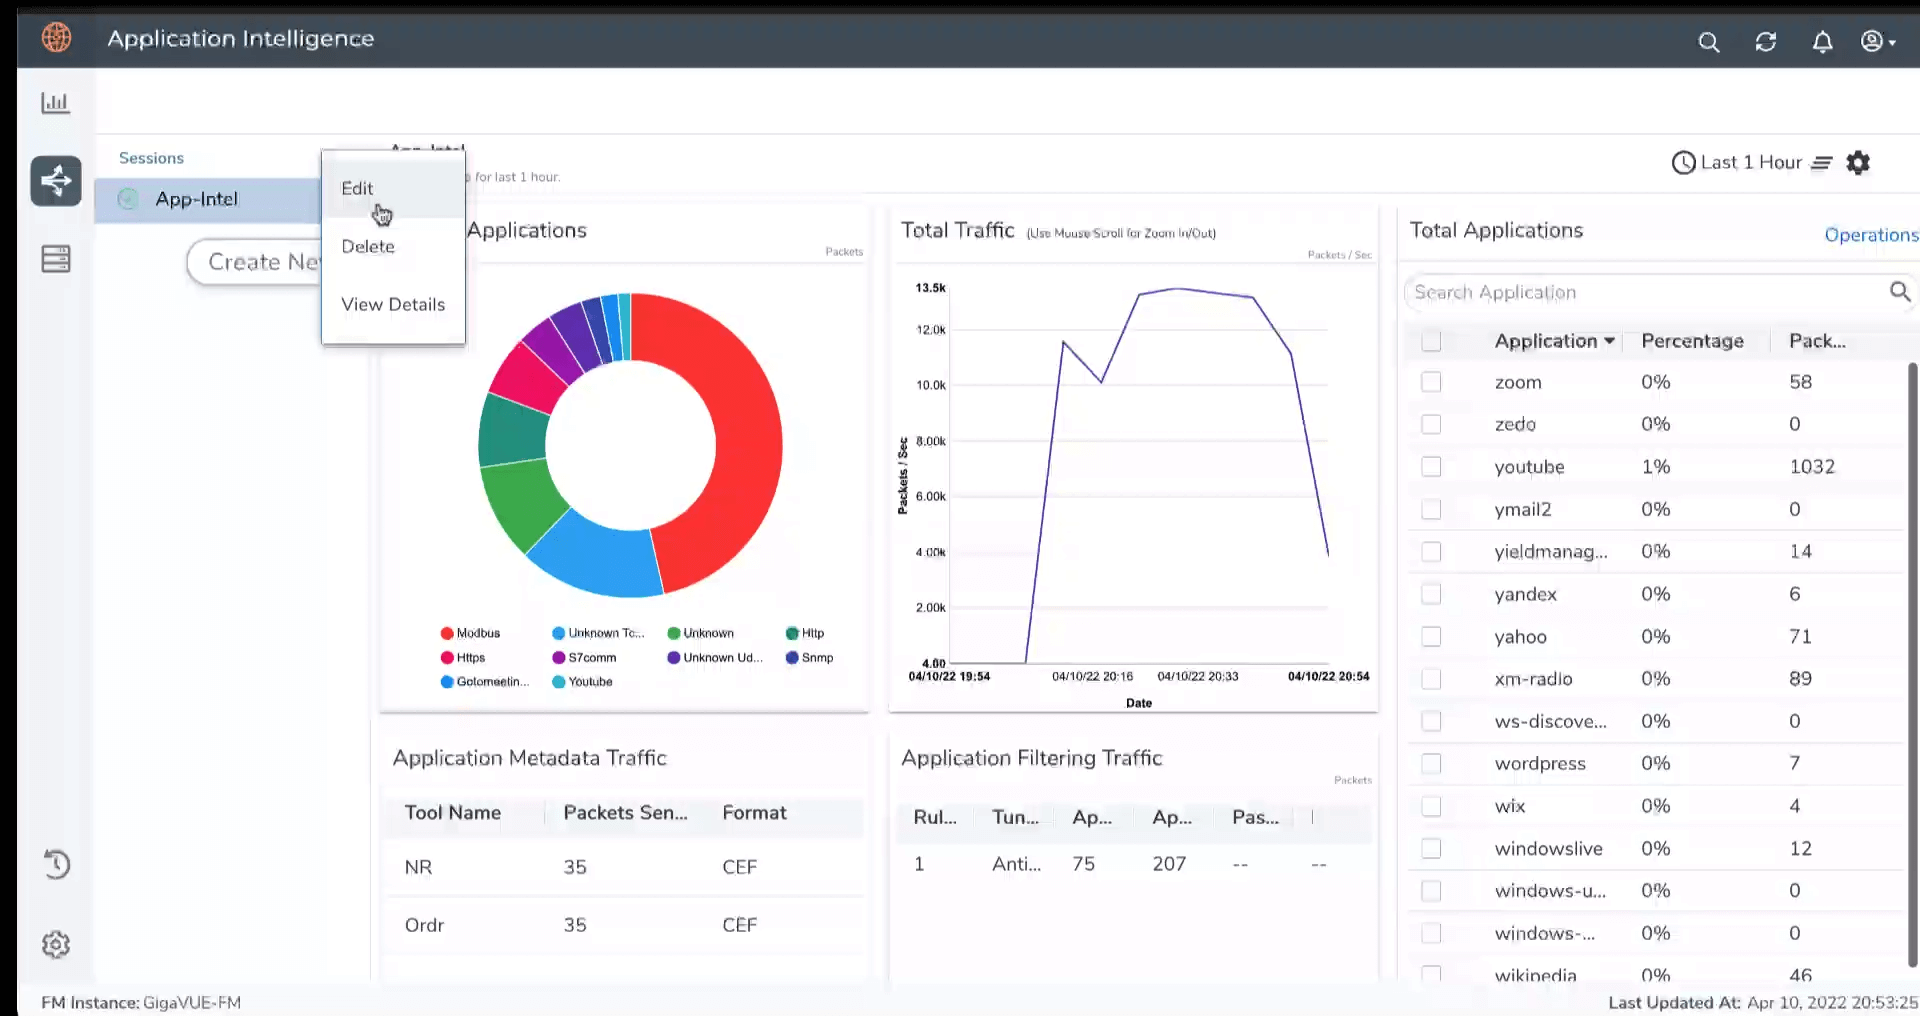Choose Edit from the context menu

click(357, 188)
